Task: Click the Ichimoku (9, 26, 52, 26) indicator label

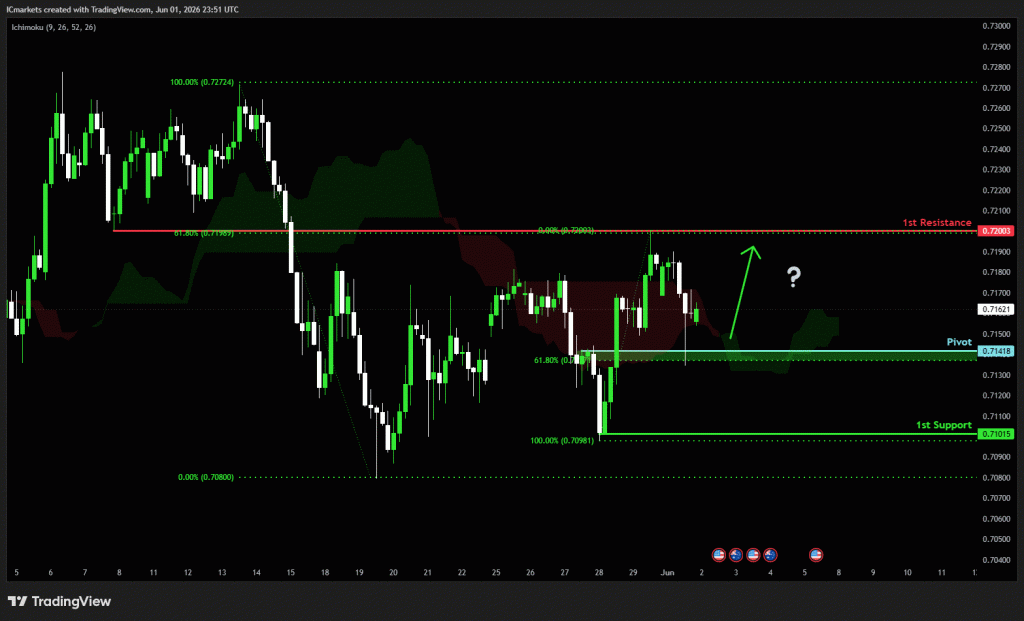Action: point(54,27)
